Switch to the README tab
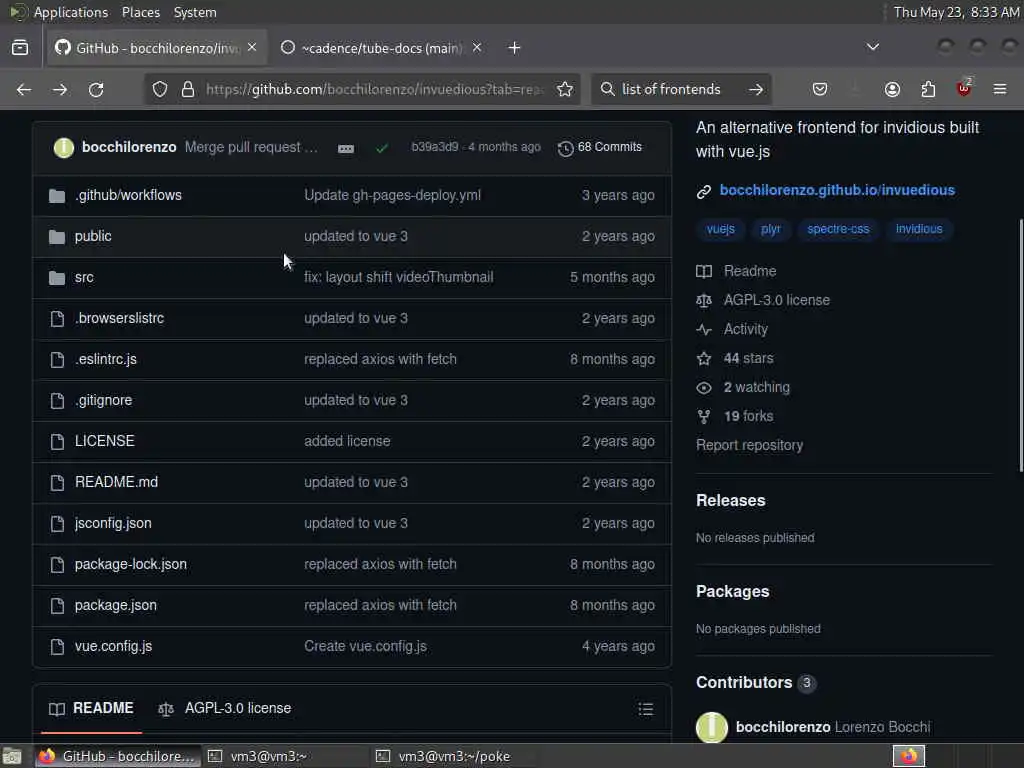Viewport: 1024px width, 768px height. pyautogui.click(x=91, y=709)
